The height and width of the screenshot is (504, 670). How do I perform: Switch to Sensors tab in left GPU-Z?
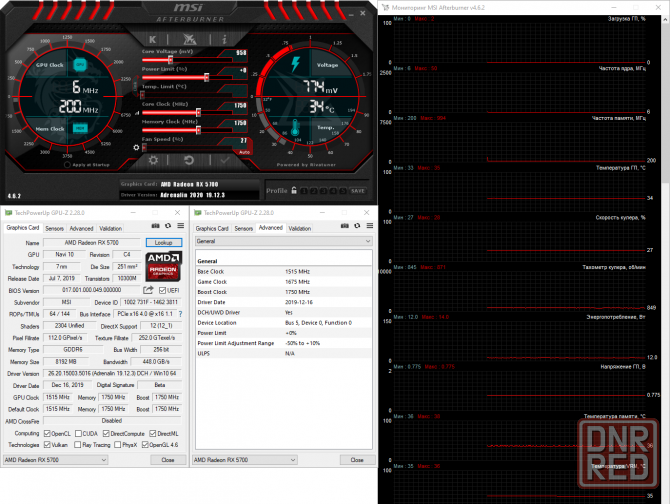(x=54, y=229)
